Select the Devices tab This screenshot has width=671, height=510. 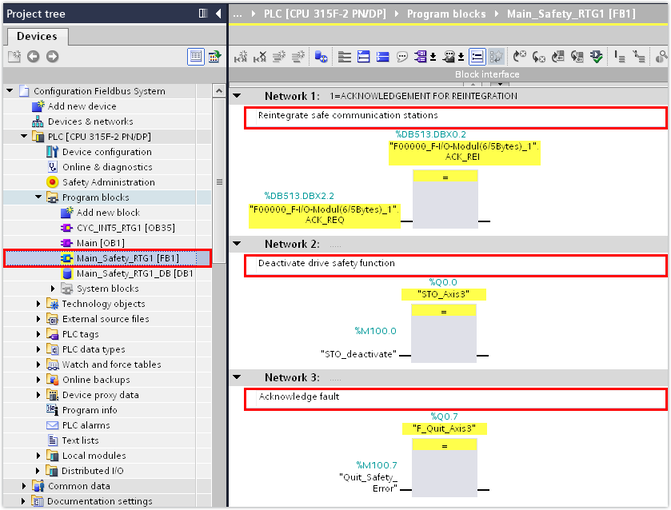tap(38, 36)
